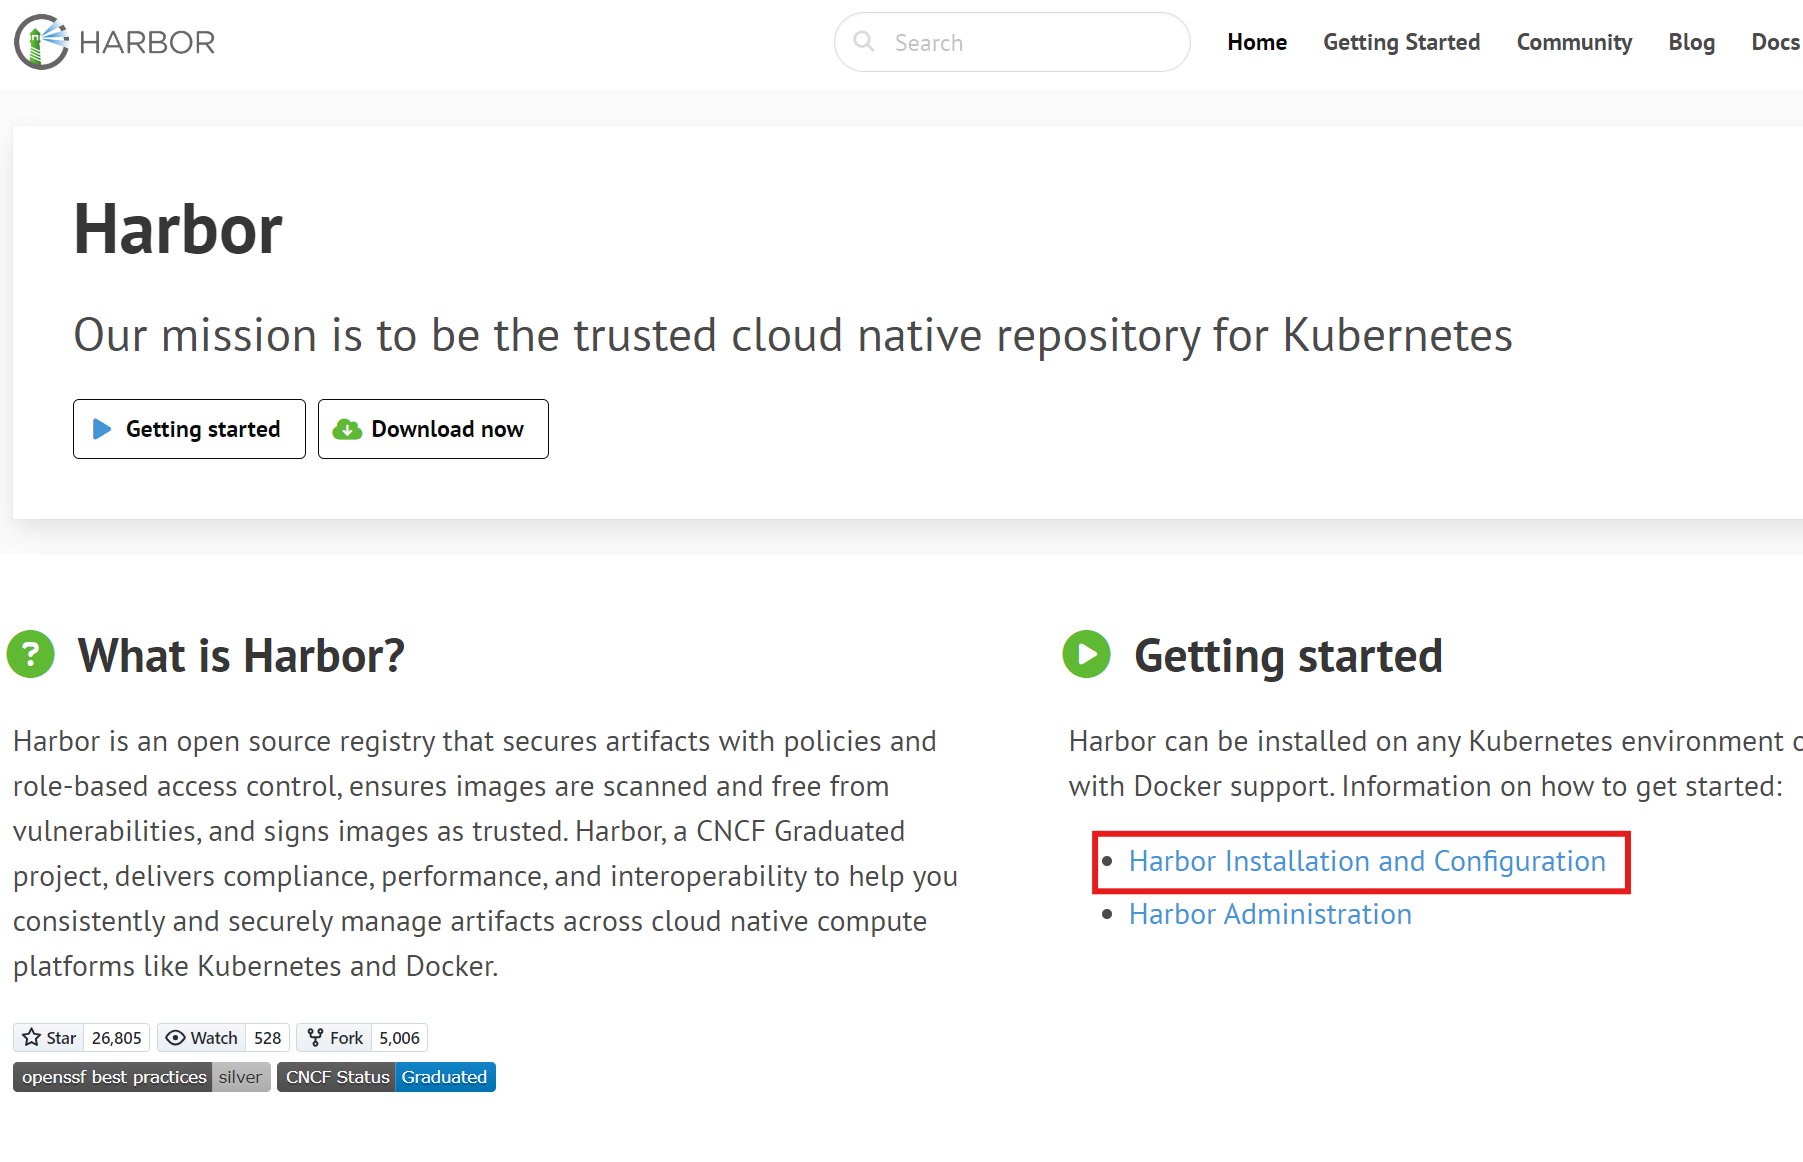Click the CNCF Status Graduated badge

386,1077
